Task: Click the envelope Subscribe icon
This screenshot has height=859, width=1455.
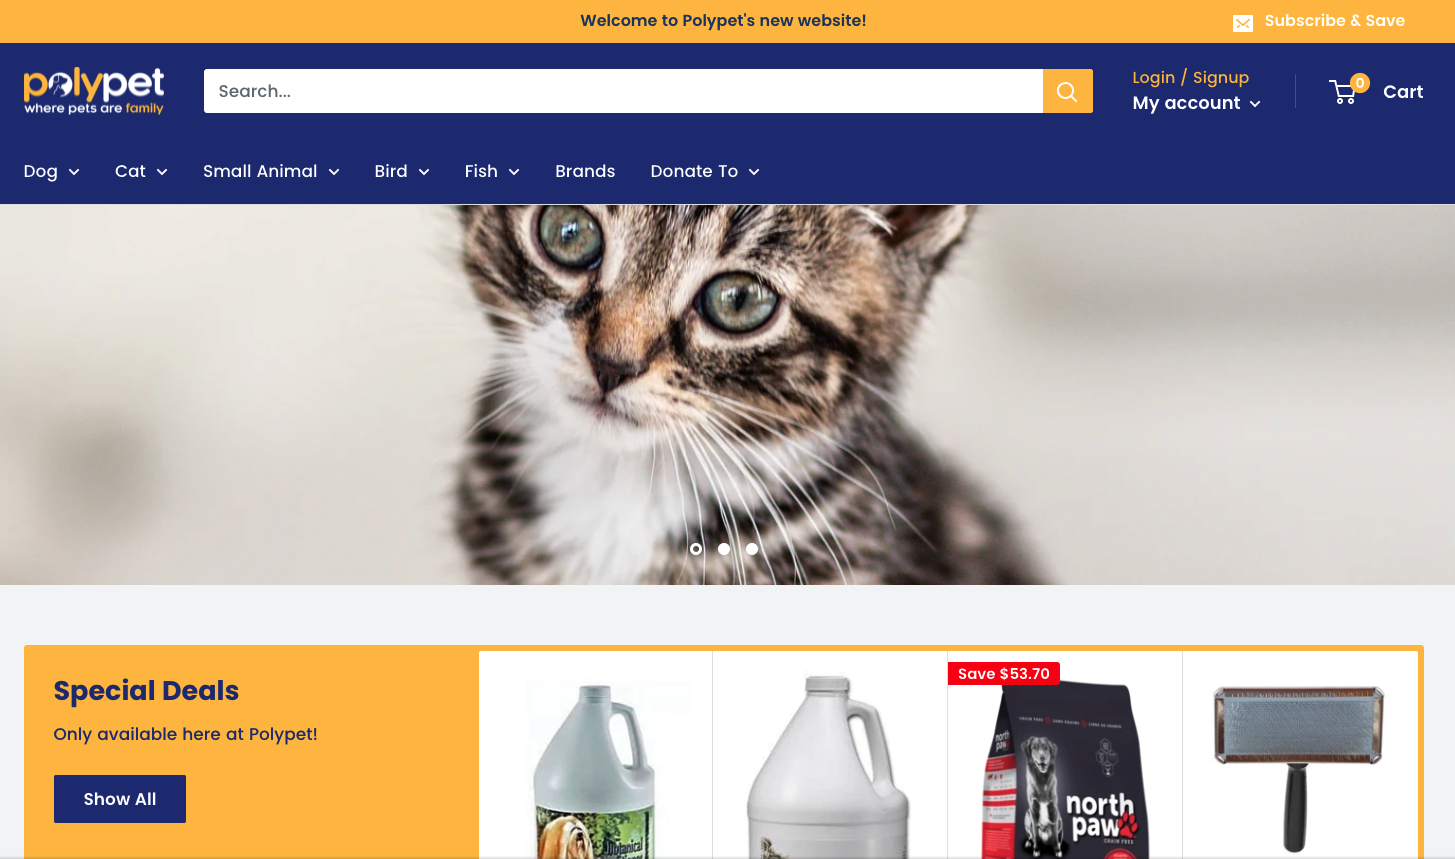Action: pyautogui.click(x=1243, y=22)
